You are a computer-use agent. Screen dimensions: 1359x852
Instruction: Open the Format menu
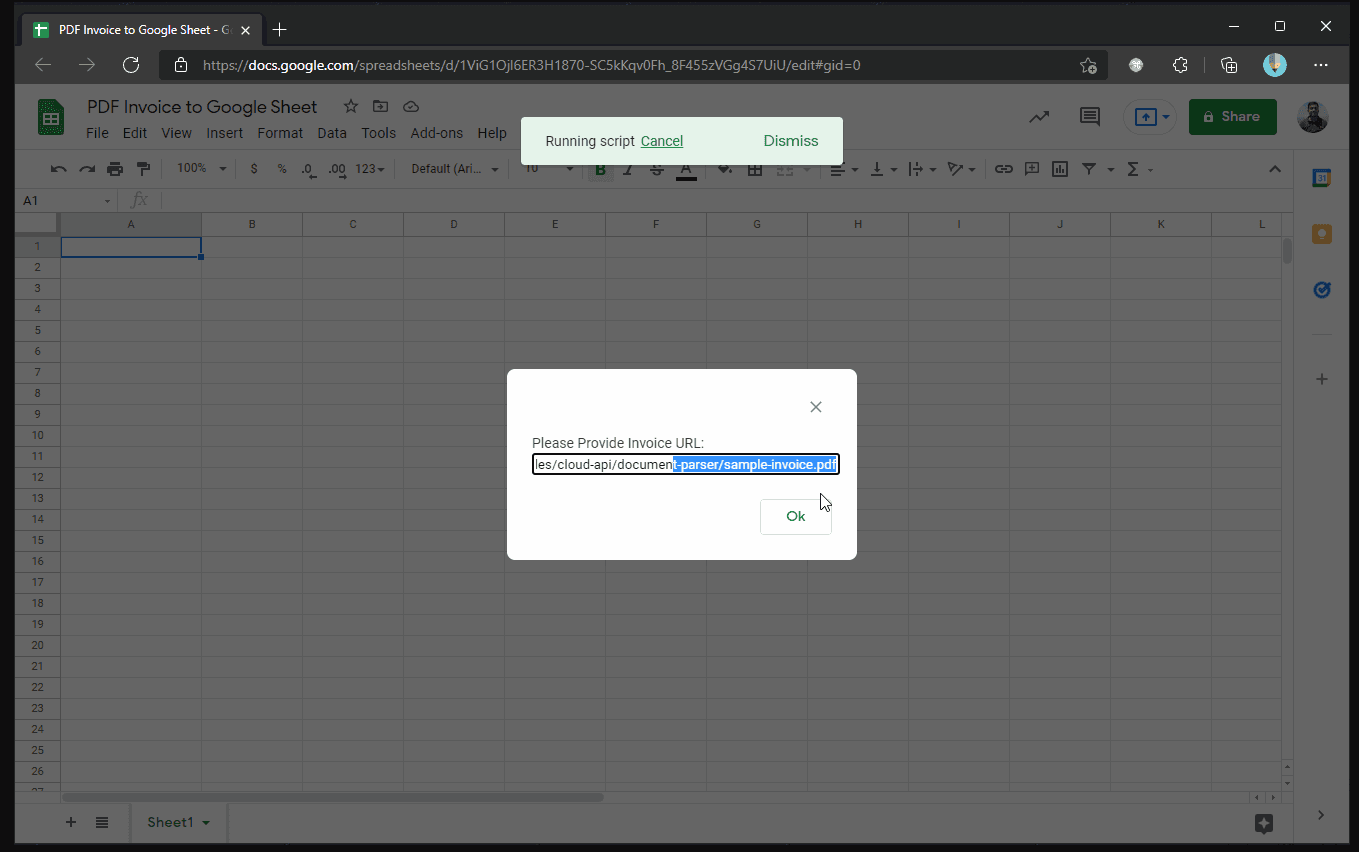[280, 133]
